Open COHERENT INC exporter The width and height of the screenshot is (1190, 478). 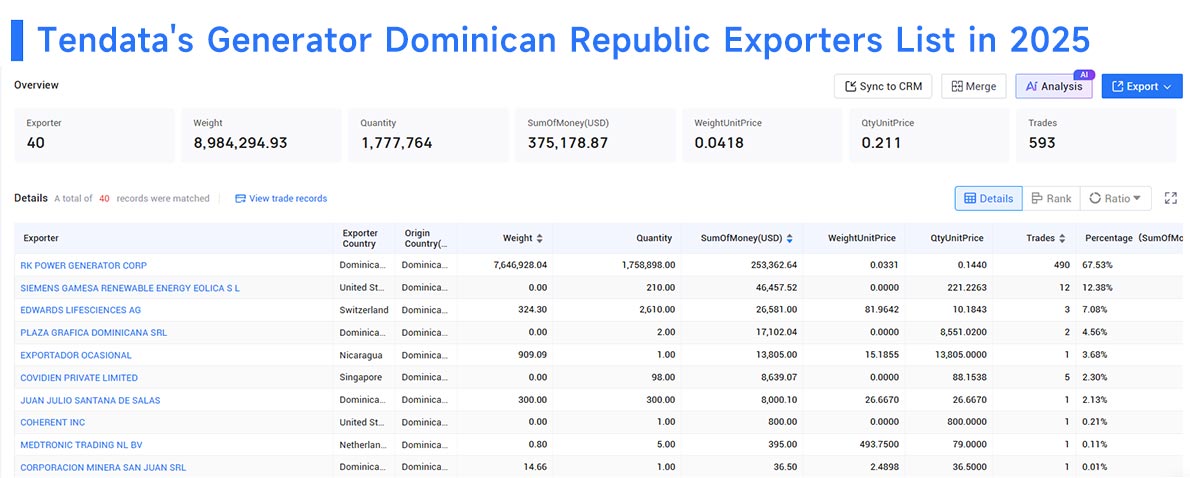tap(53, 423)
